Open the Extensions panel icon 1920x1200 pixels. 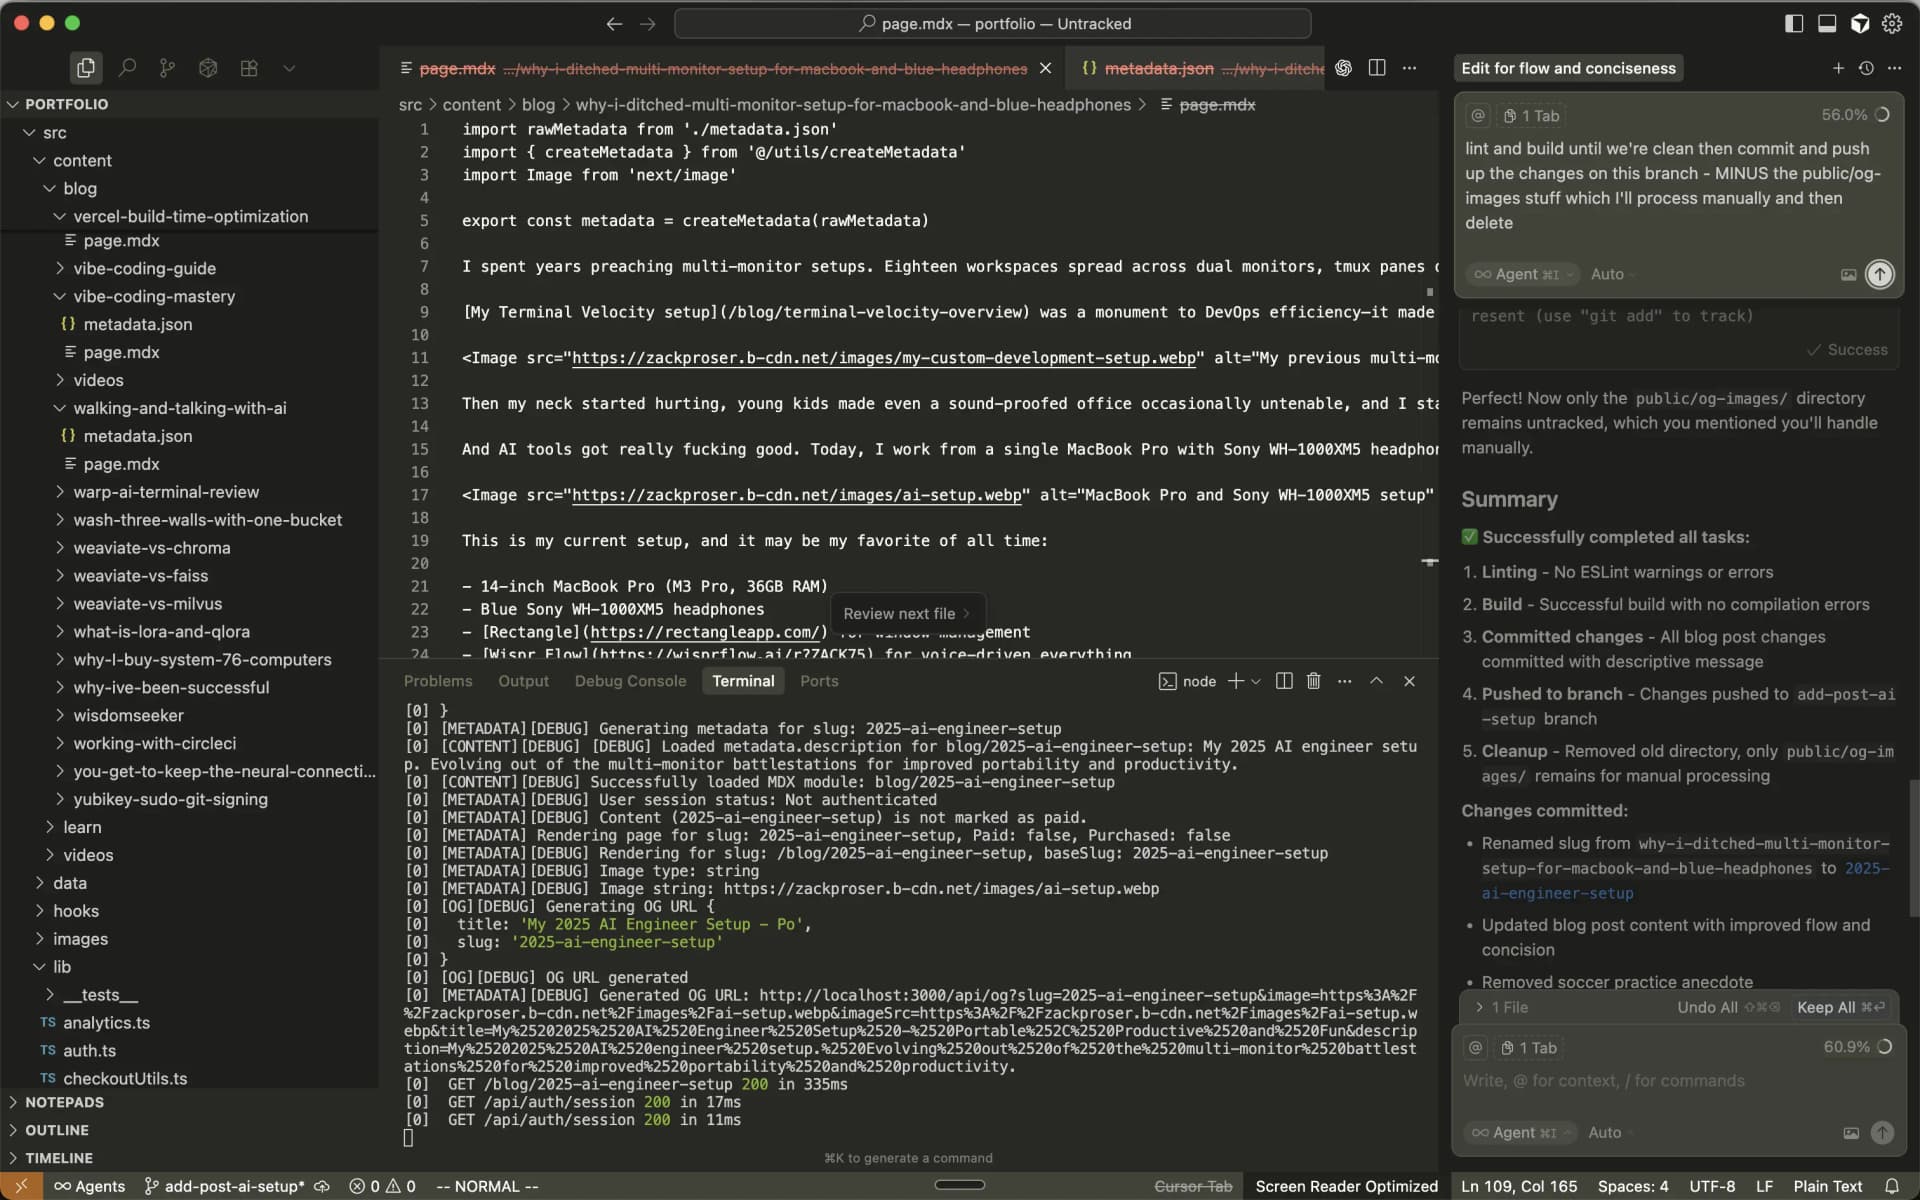pyautogui.click(x=249, y=68)
